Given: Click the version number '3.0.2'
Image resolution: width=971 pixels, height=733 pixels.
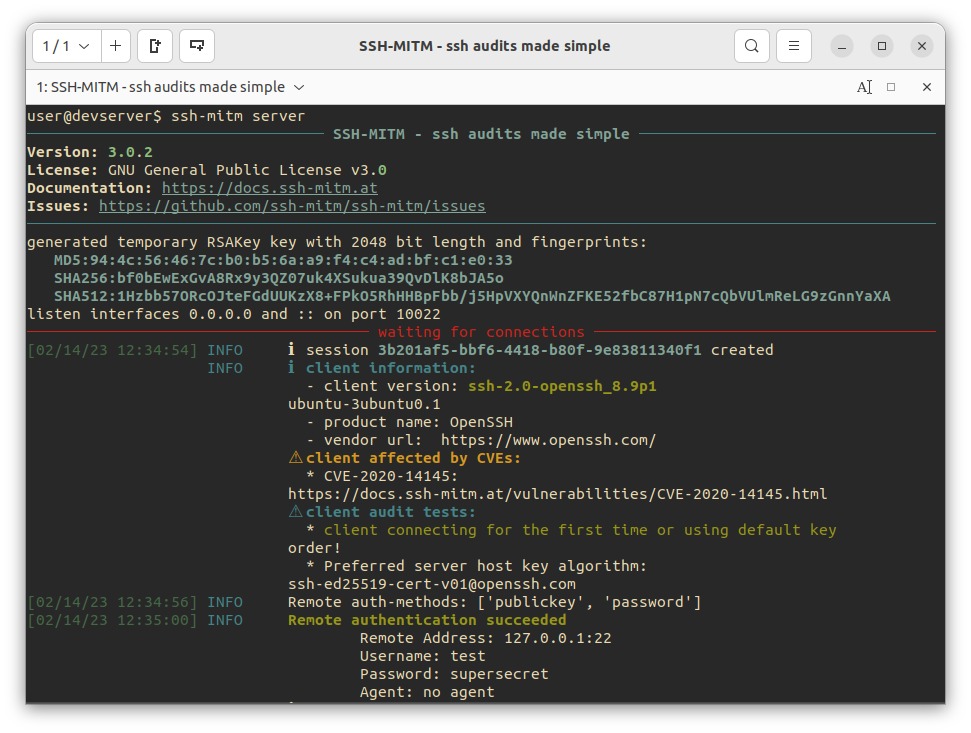Looking at the screenshot, I should click(x=130, y=152).
